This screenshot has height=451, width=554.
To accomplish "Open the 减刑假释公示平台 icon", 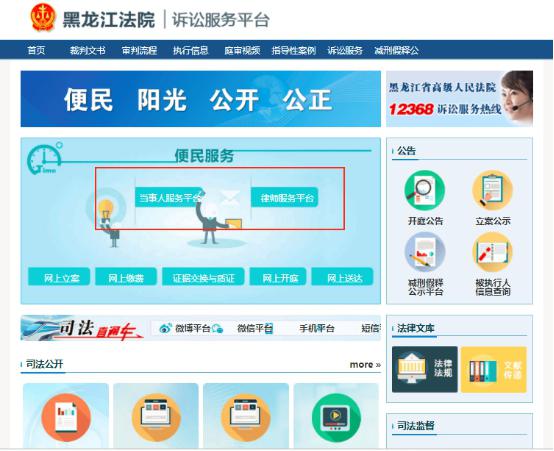I will pyautogui.click(x=424, y=252).
